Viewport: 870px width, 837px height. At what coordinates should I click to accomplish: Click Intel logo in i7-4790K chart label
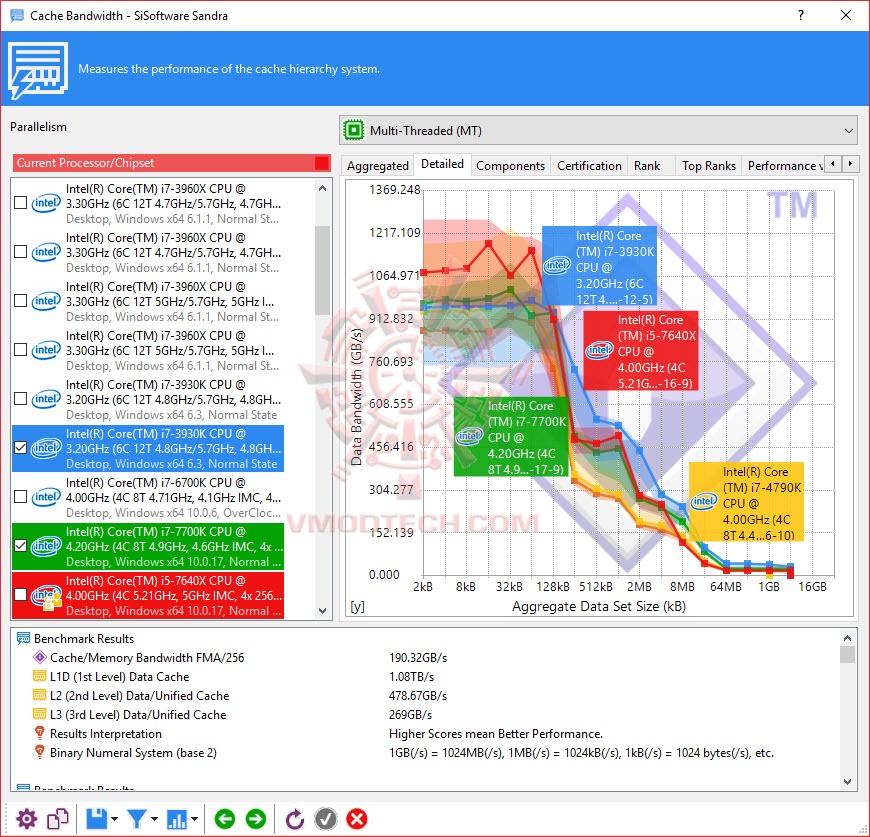click(704, 501)
